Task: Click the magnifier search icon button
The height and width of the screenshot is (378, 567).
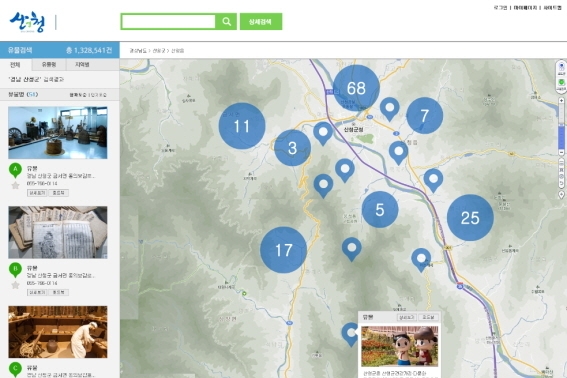Action: point(226,22)
